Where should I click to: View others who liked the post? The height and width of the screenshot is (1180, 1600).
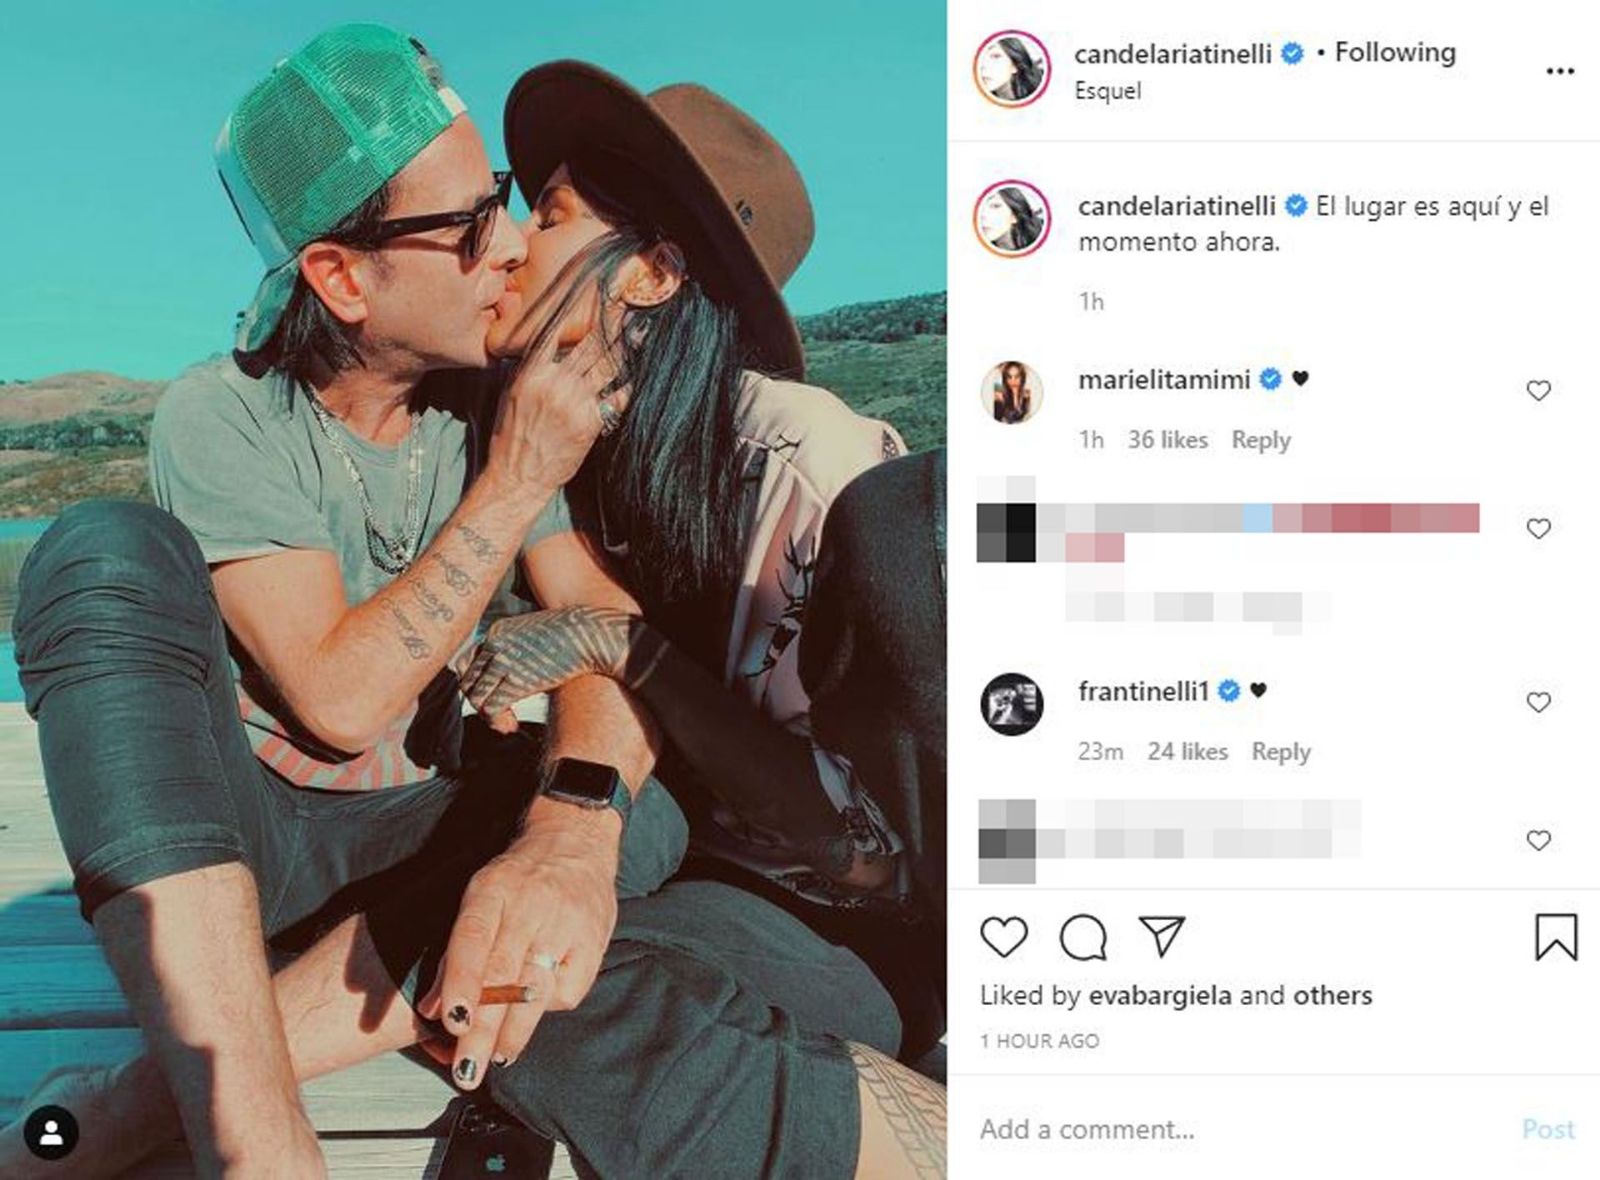(1333, 996)
